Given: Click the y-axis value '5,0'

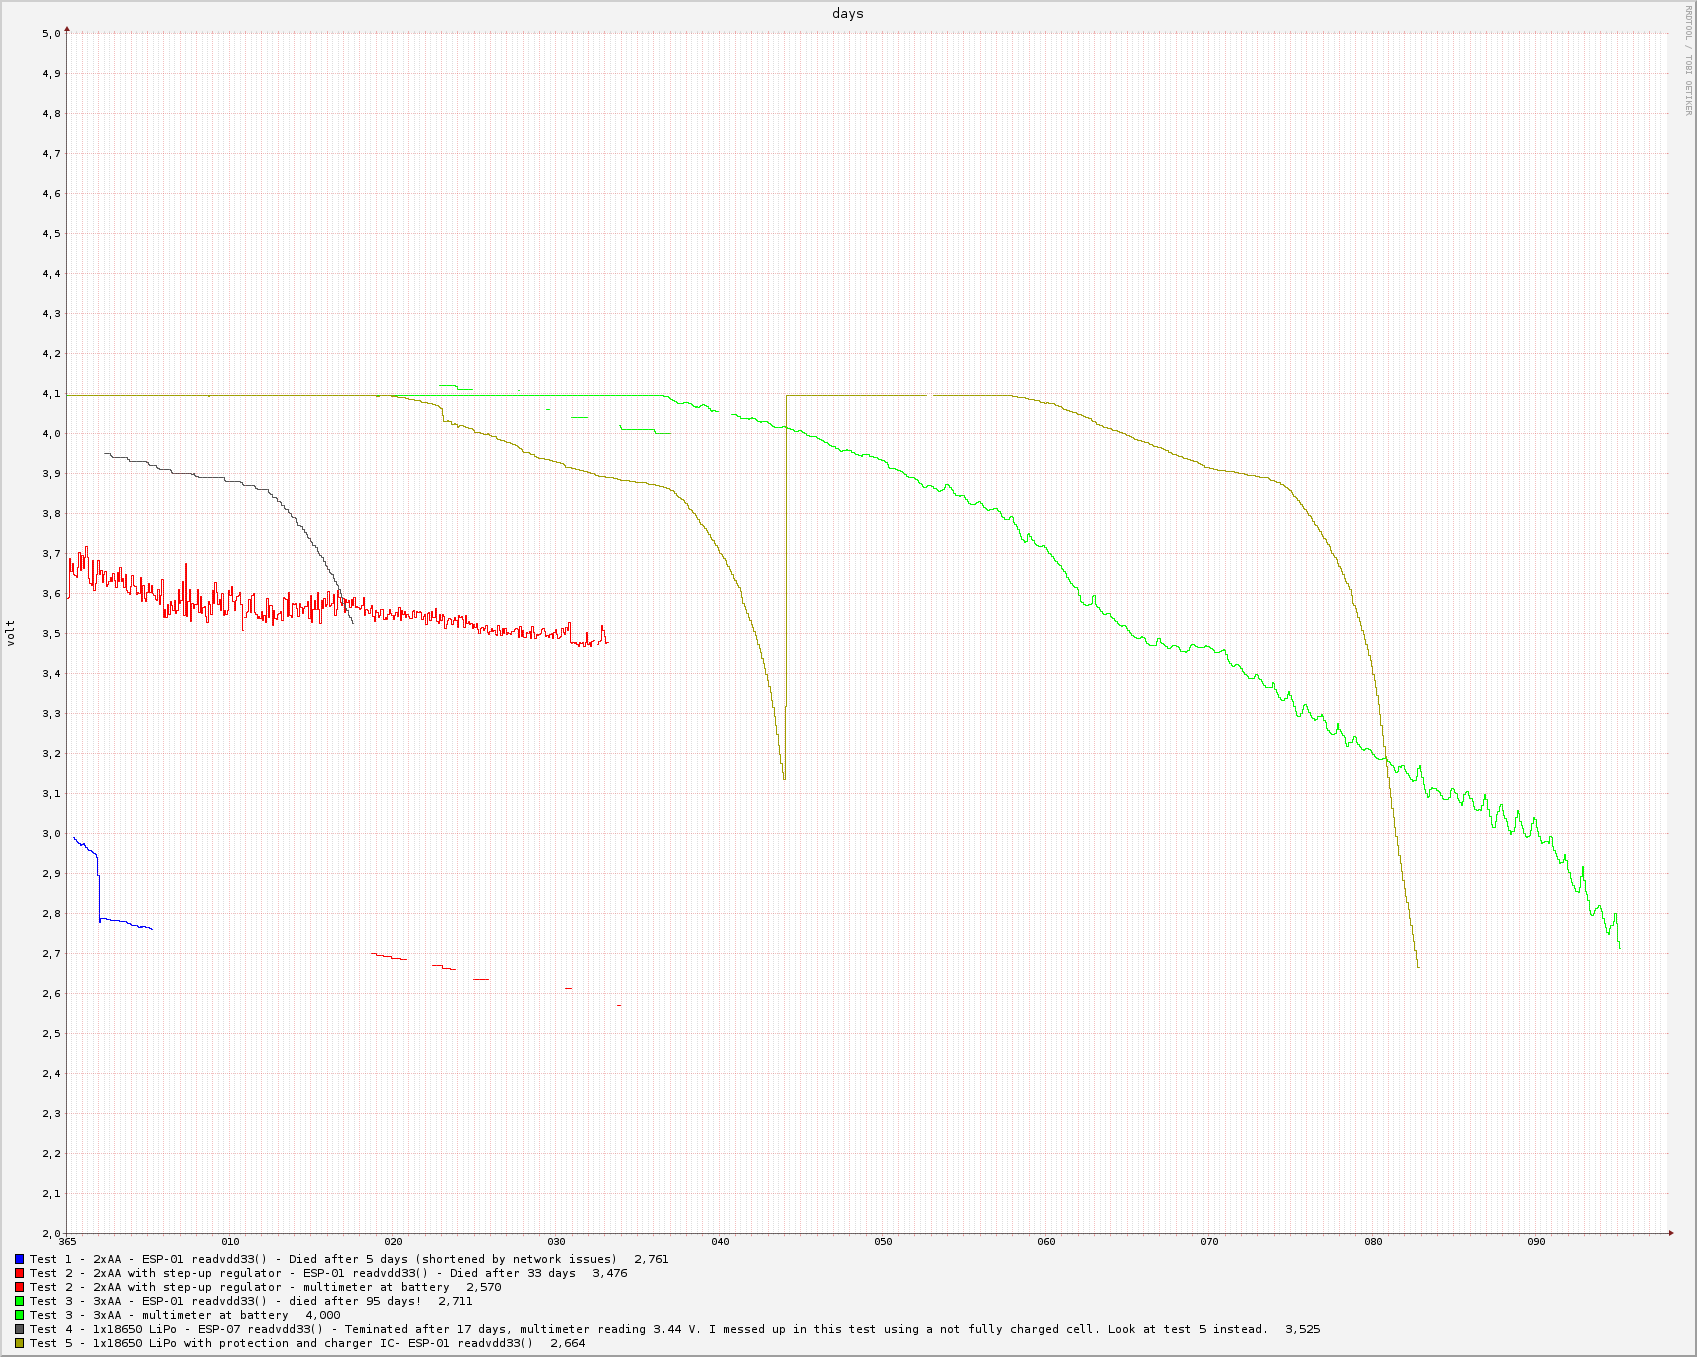Looking at the screenshot, I should click(51, 34).
